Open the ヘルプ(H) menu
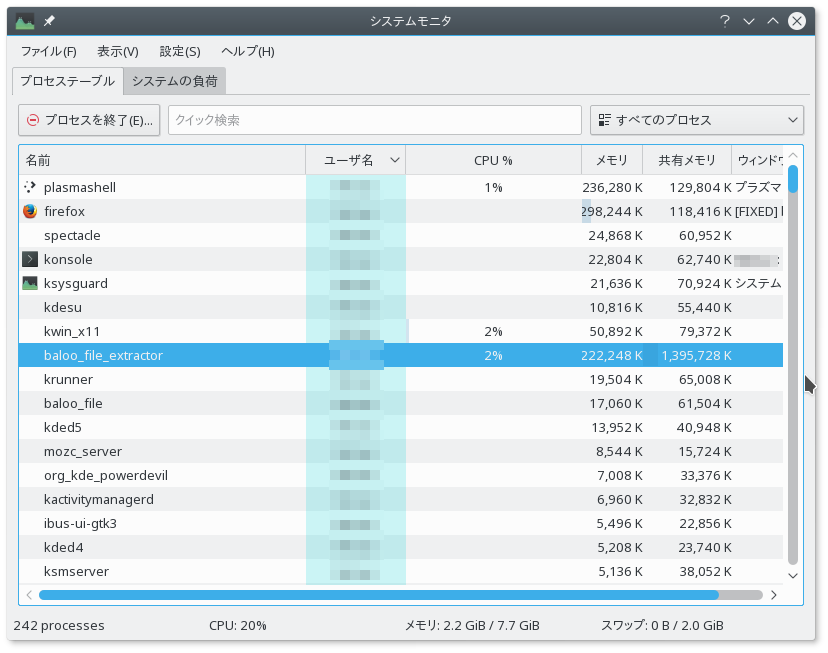 point(248,51)
